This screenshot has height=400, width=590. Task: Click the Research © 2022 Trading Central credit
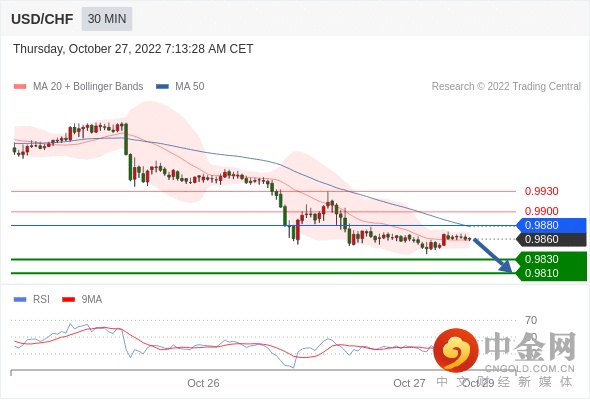click(x=506, y=86)
